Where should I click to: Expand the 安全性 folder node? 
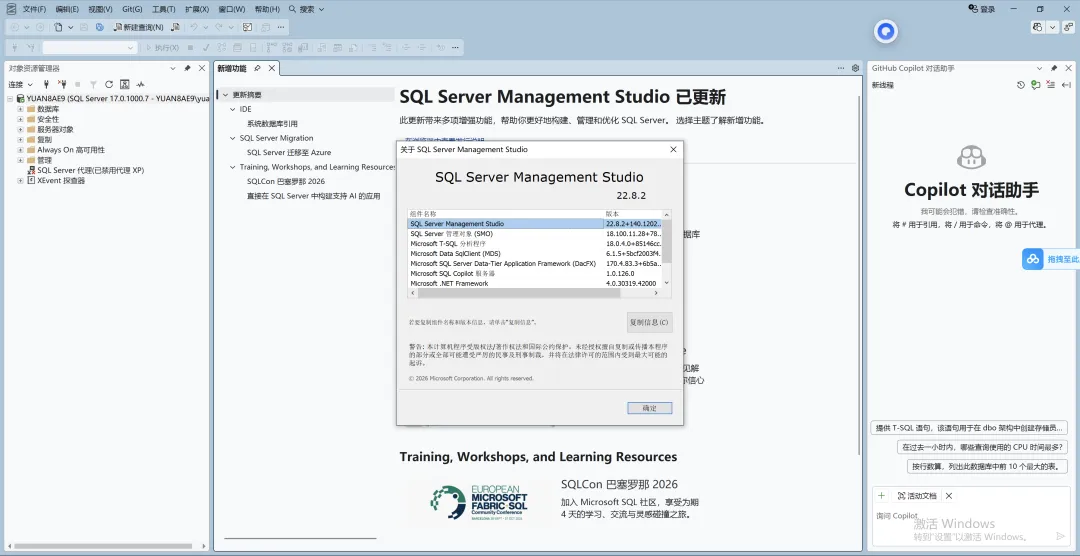21,119
